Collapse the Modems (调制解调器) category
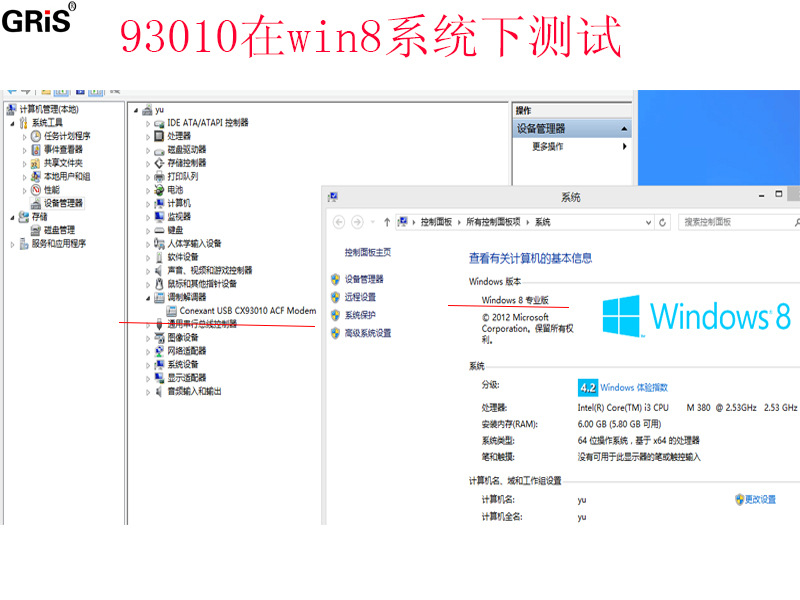The image size is (800, 600). coord(148,298)
